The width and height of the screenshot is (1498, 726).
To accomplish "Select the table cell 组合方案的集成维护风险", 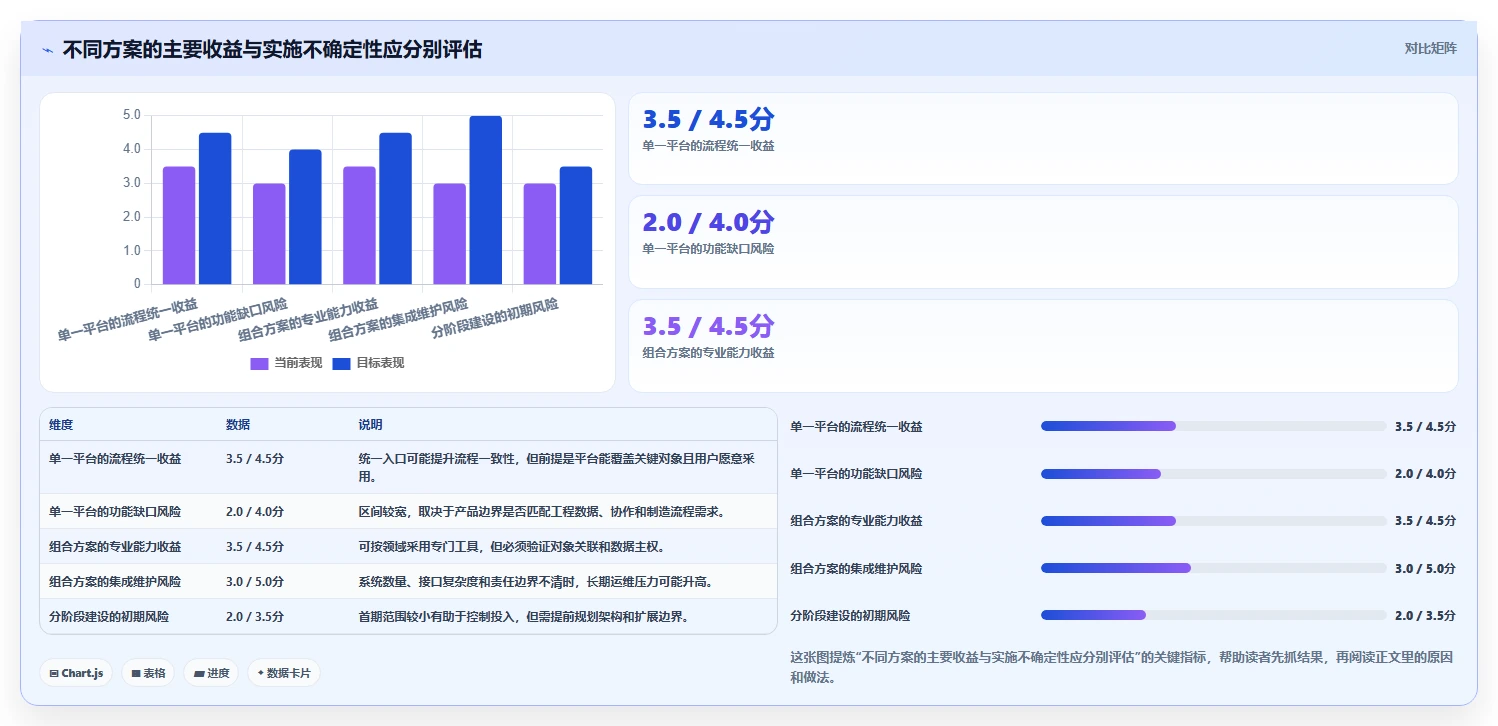I will [115, 581].
